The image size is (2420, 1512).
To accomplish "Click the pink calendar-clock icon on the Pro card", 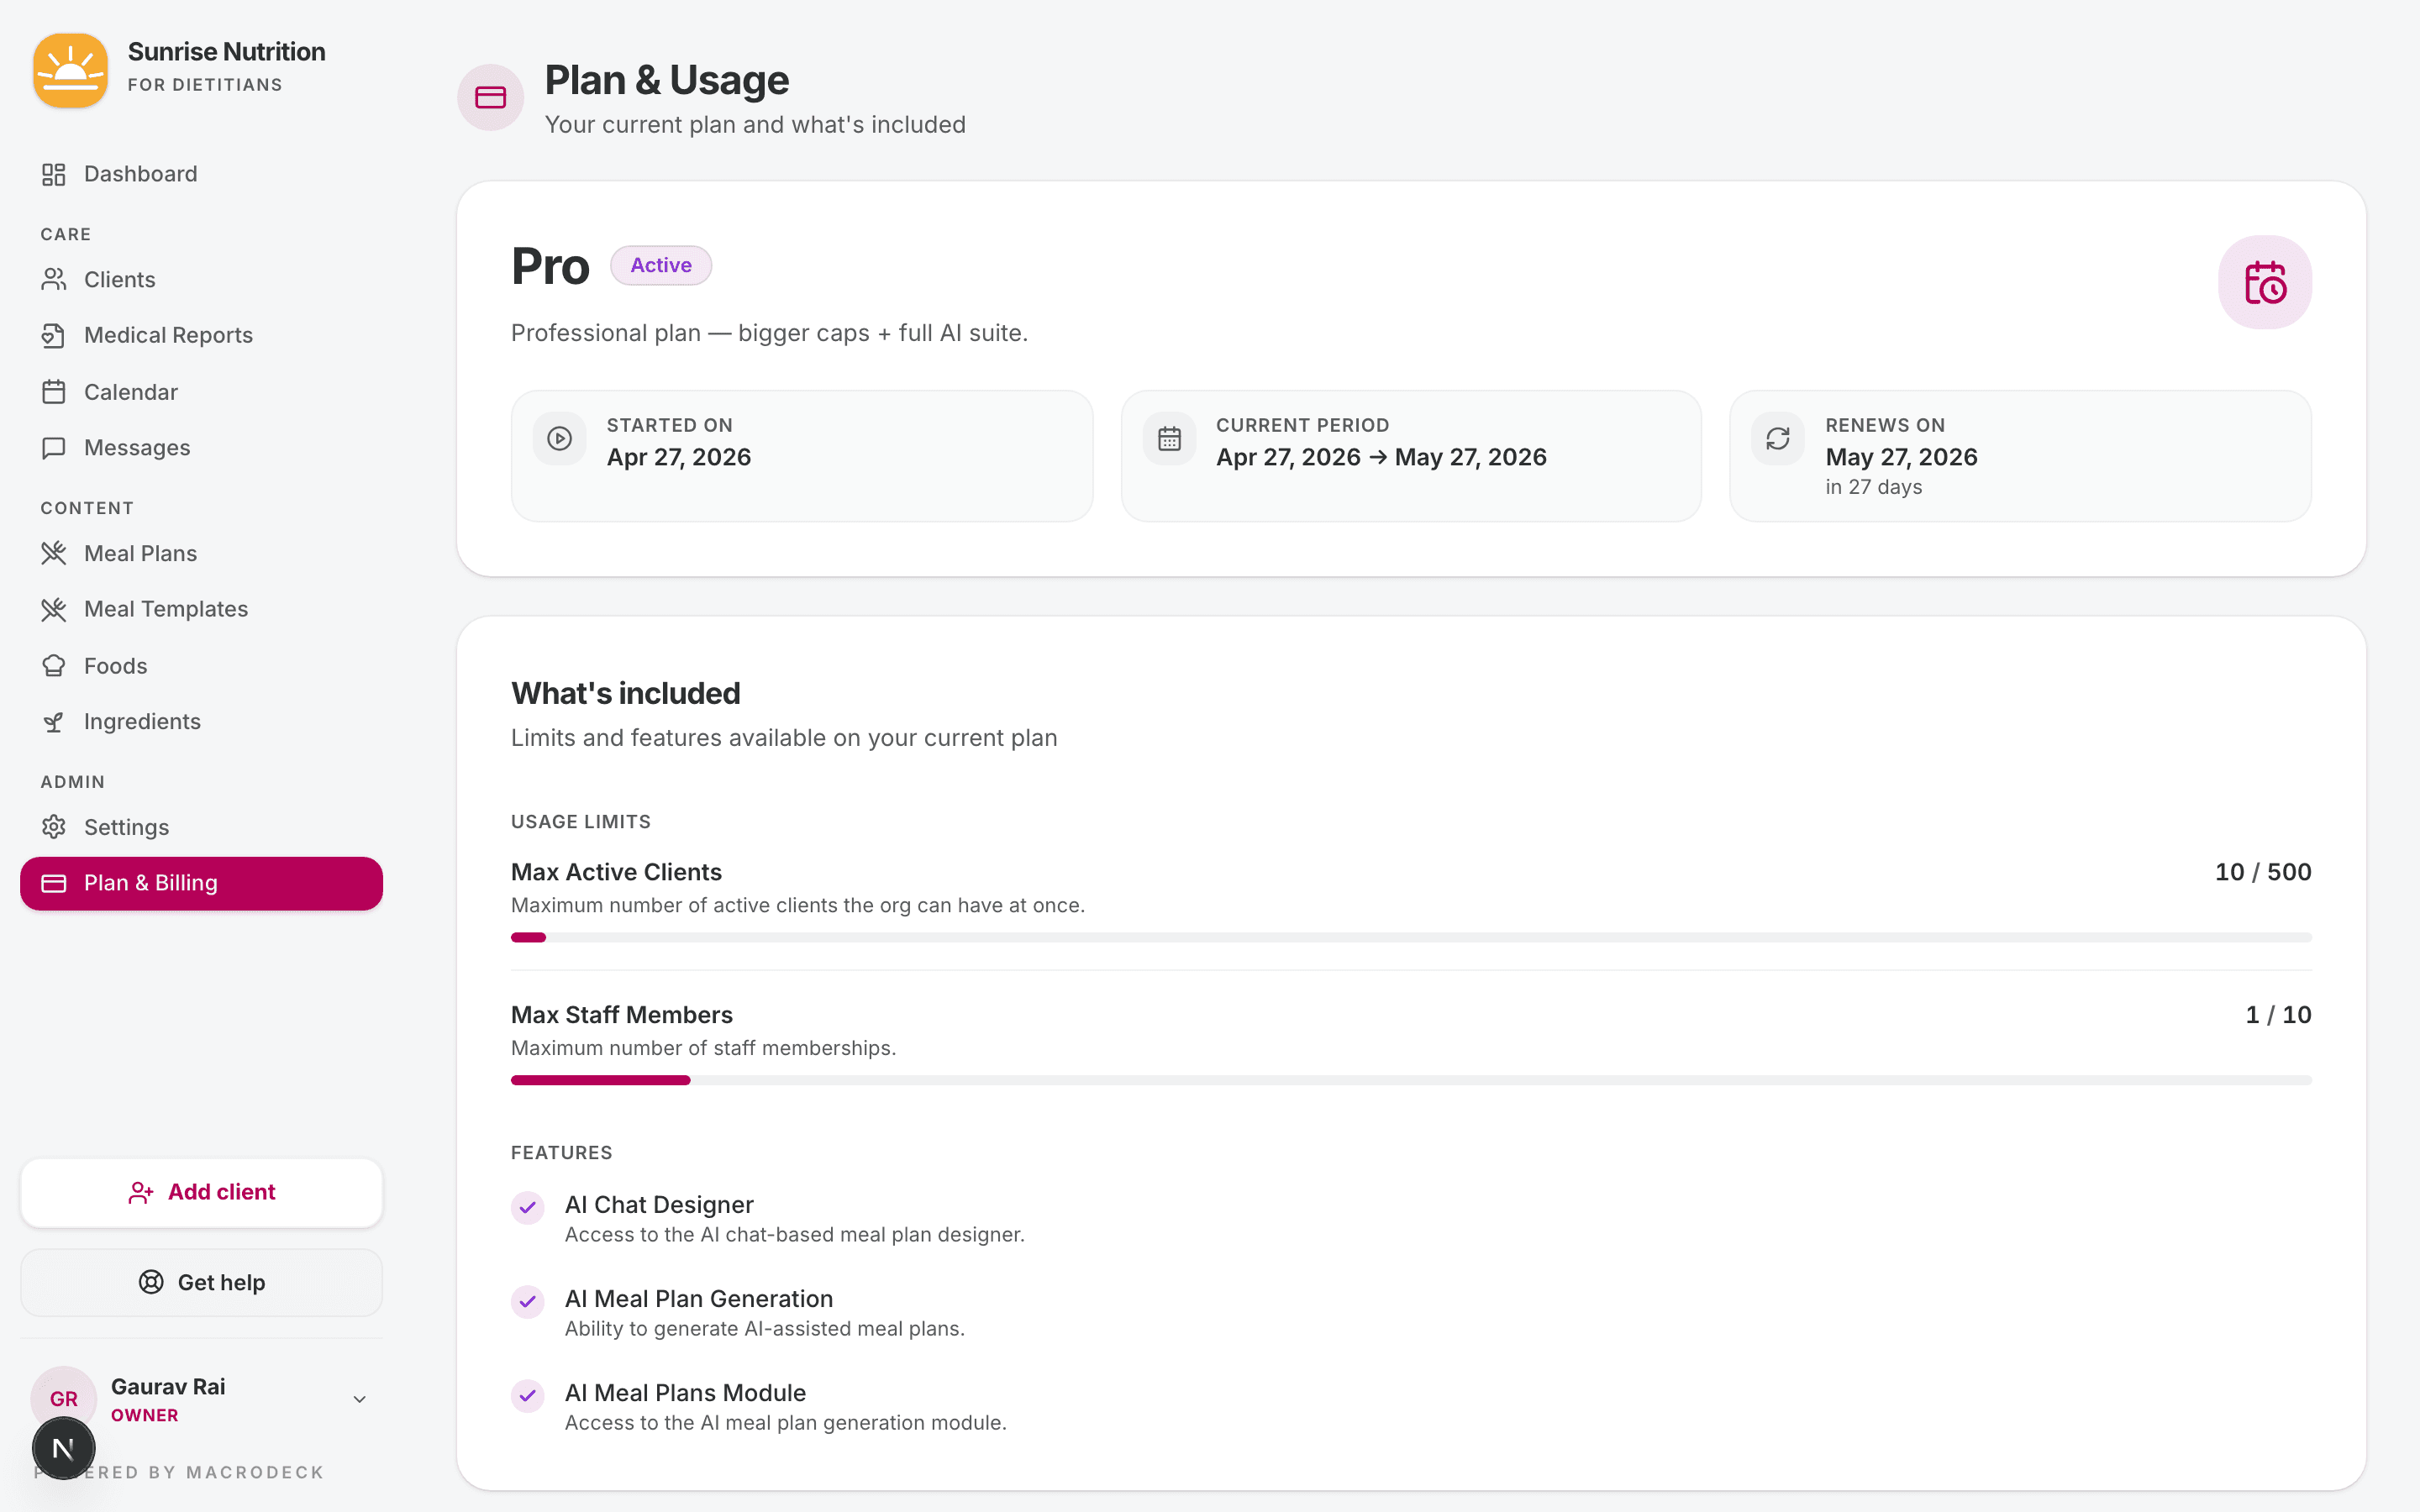I will tap(2264, 283).
